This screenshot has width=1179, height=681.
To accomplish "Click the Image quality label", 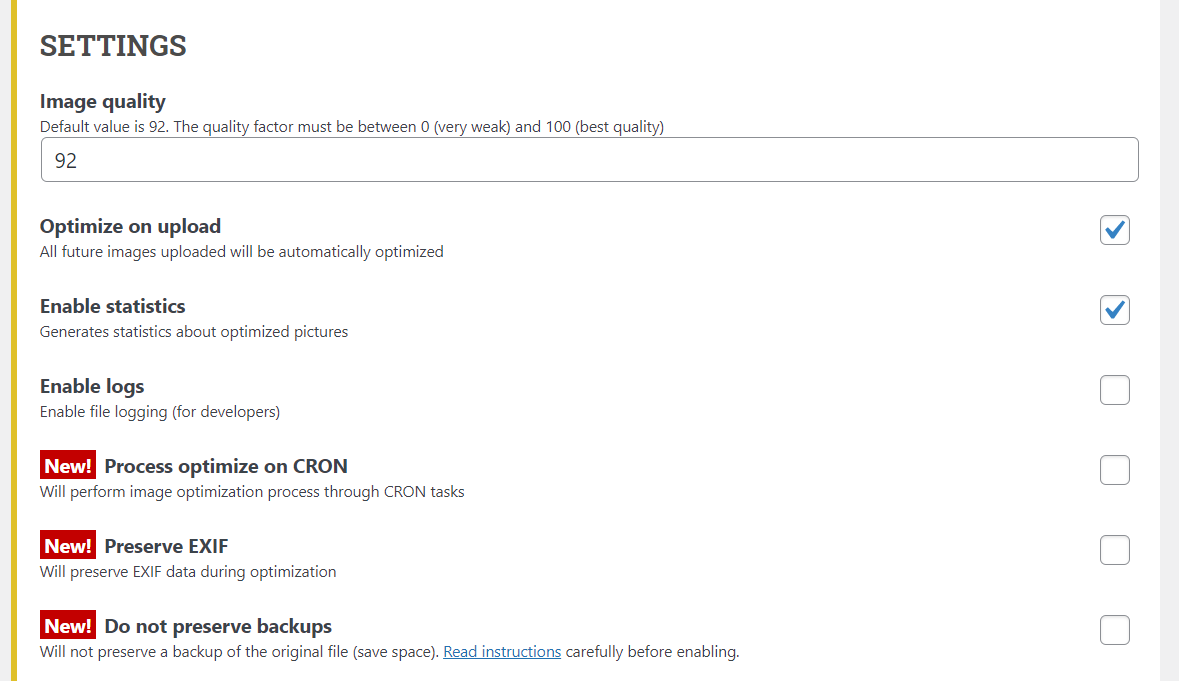I will (103, 101).
